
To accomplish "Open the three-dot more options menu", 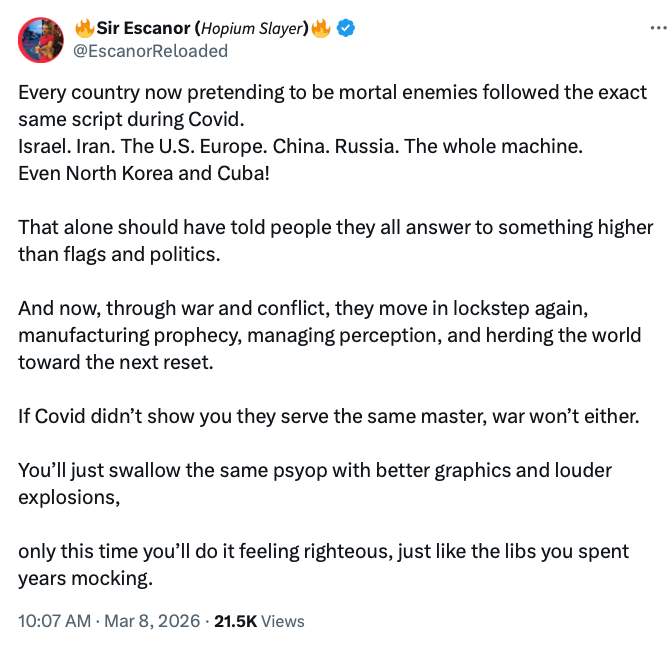I will 631,28.
